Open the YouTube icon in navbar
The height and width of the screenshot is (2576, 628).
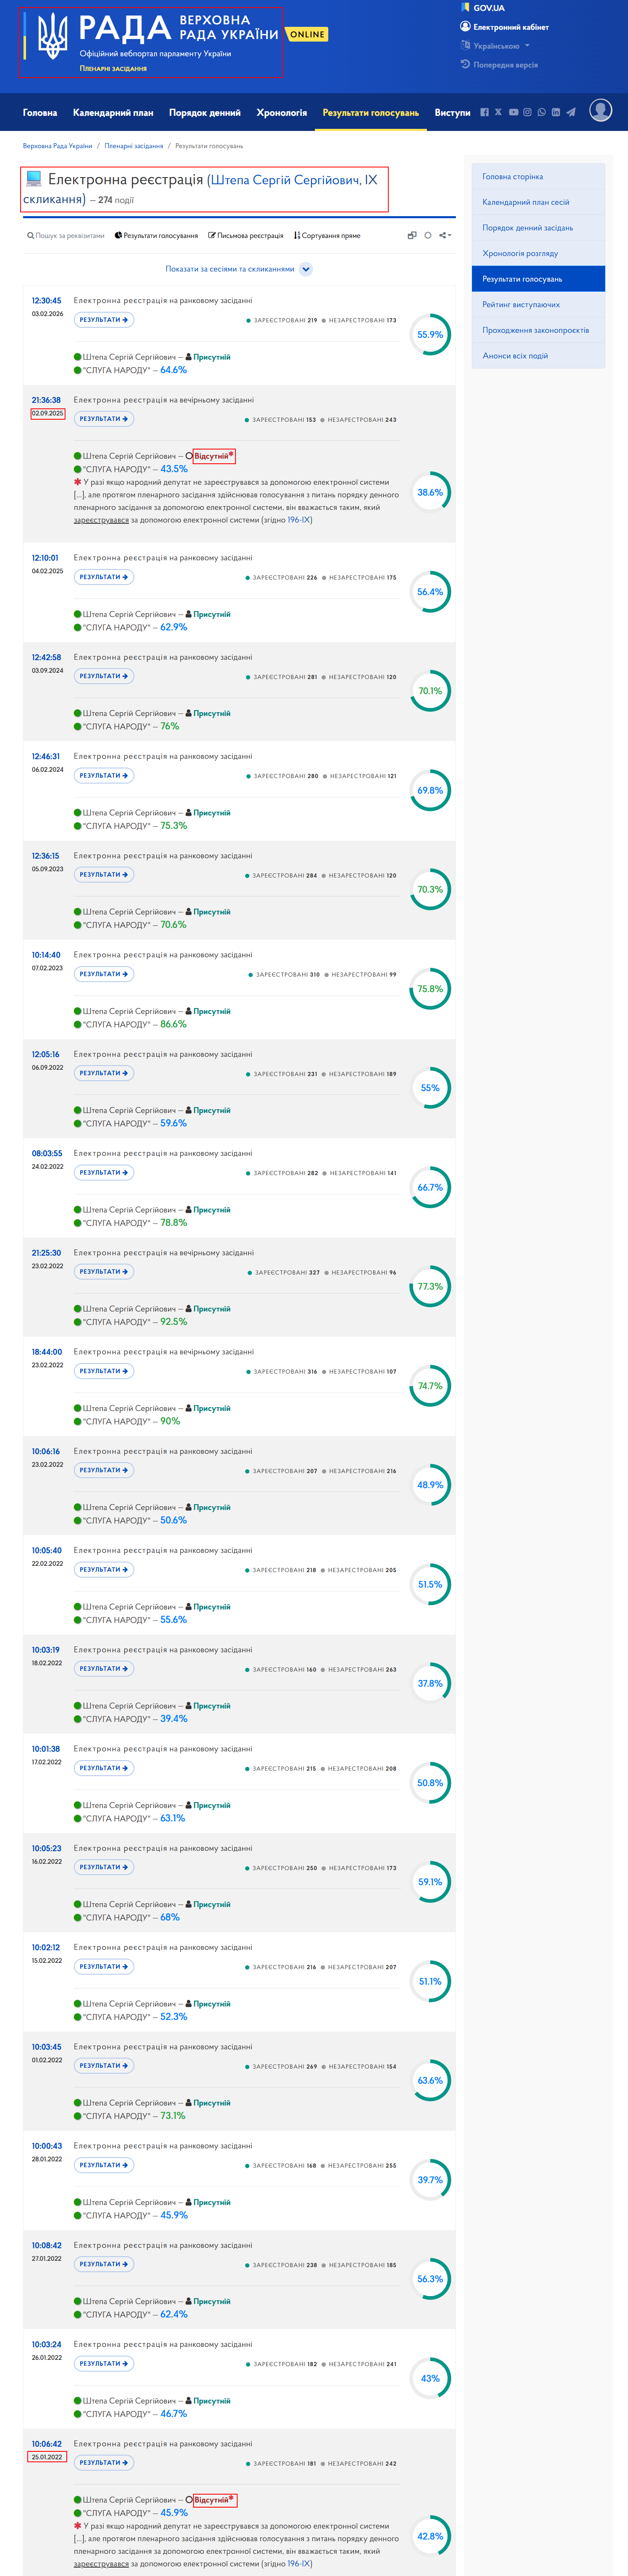tap(513, 112)
